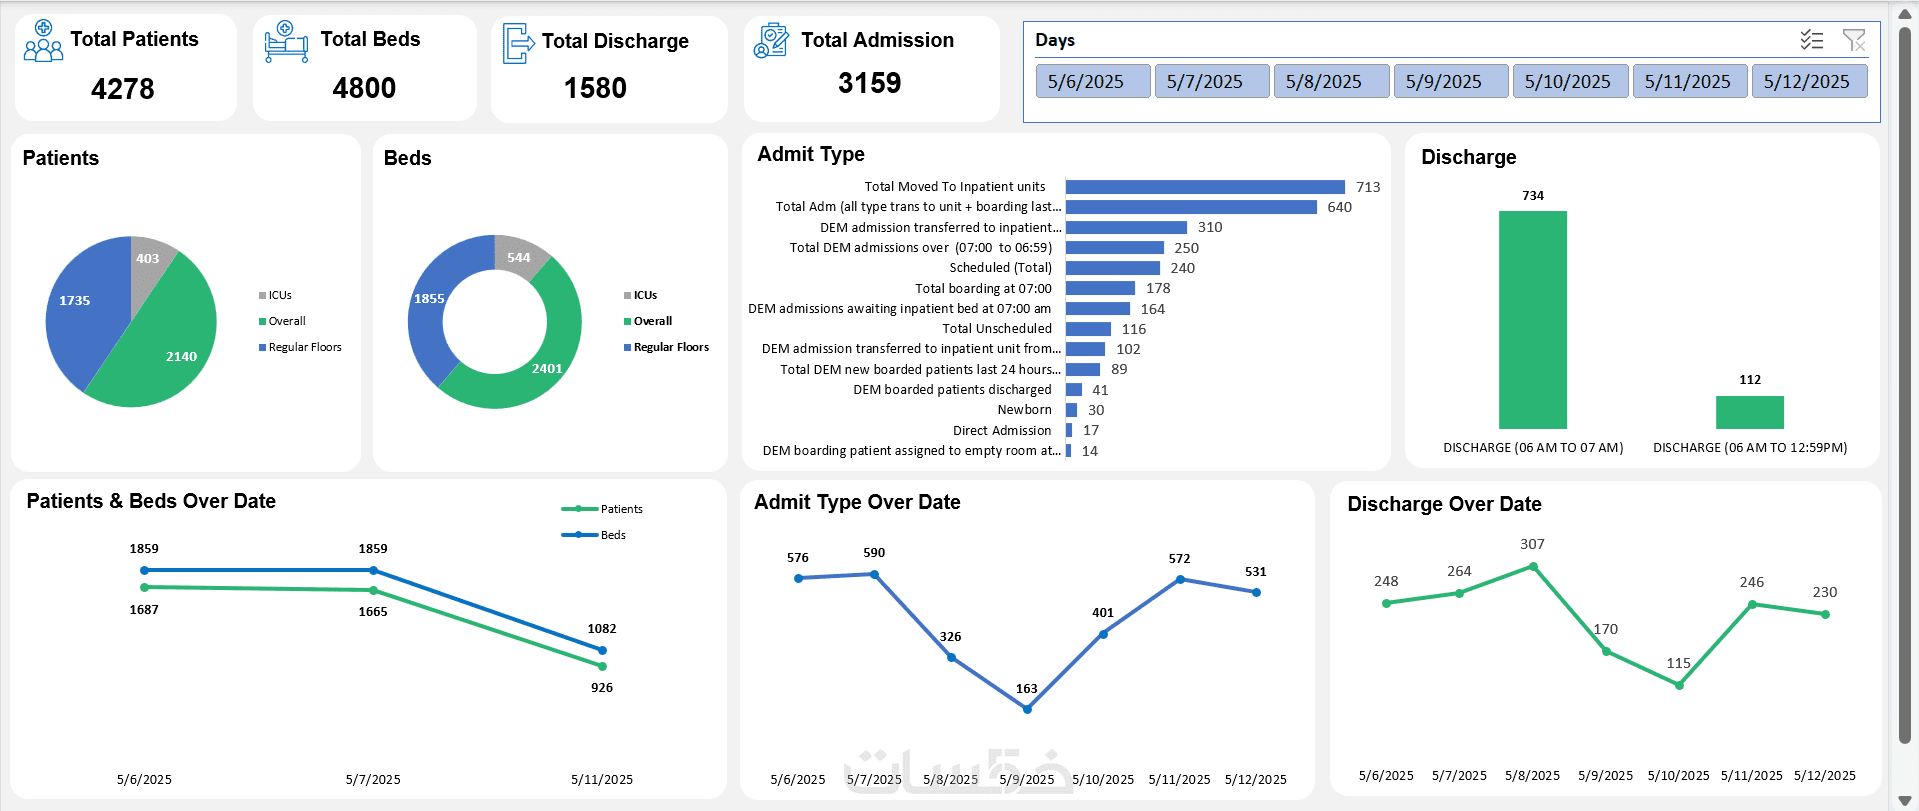Viewport: 1919px width, 811px height.
Task: Click DISCHARGE (06 AM TO 12:59PM) axis label
Action: tap(1750, 448)
